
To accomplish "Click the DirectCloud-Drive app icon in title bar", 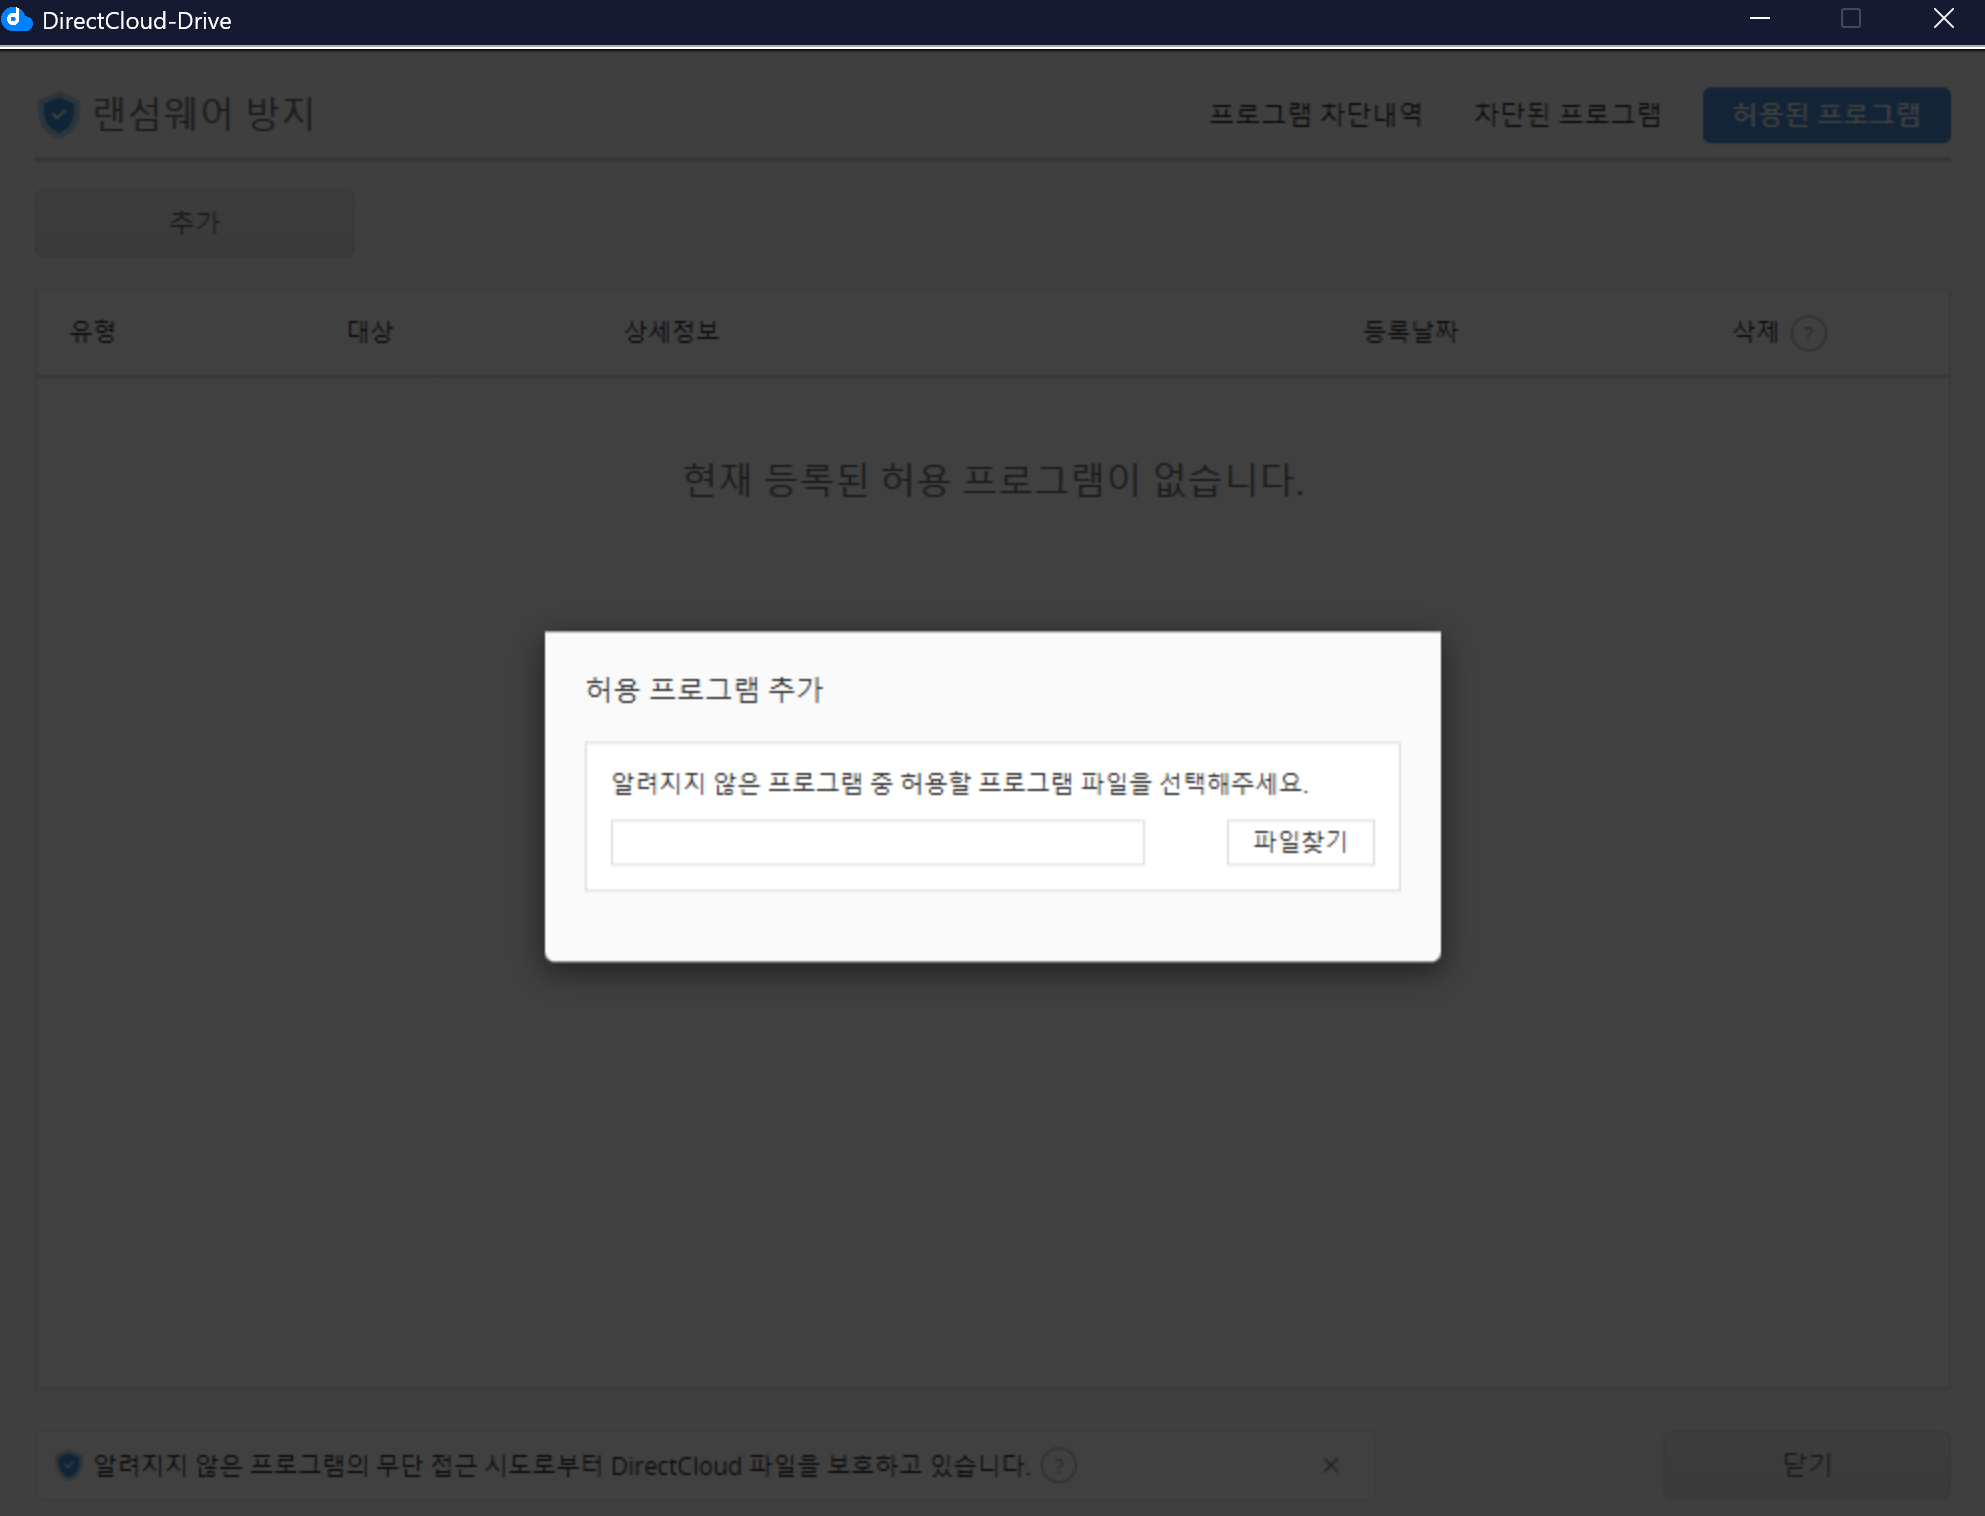I will pyautogui.click(x=18, y=20).
